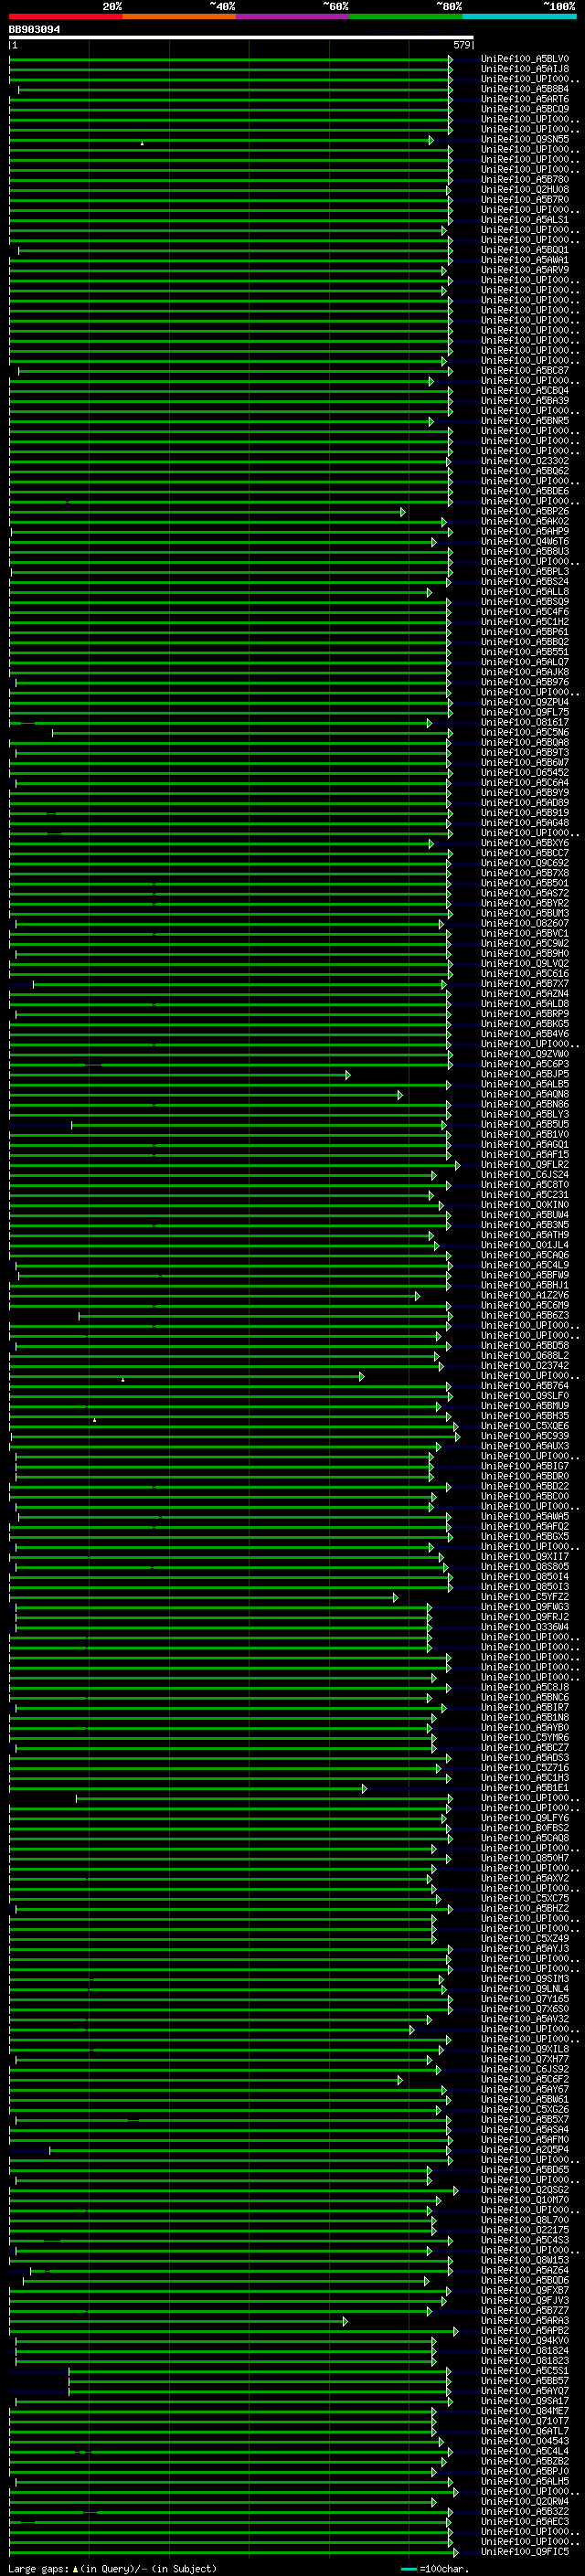
Task: Select hit UniRef100_A1Z2V6
Action: tap(525, 1295)
